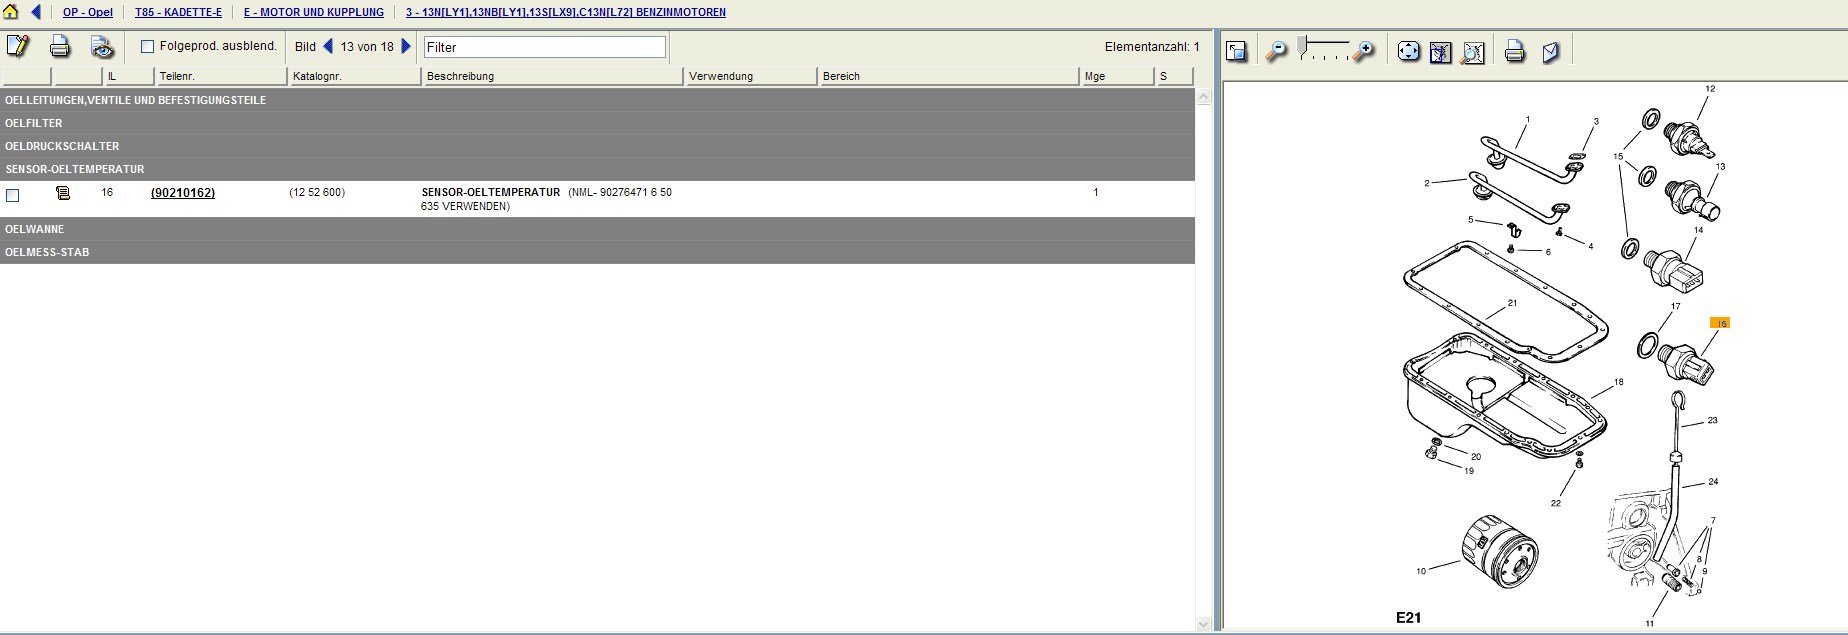Screen dimensions: 1848x635
Task: Open part number 90210162 link
Action: tap(182, 192)
